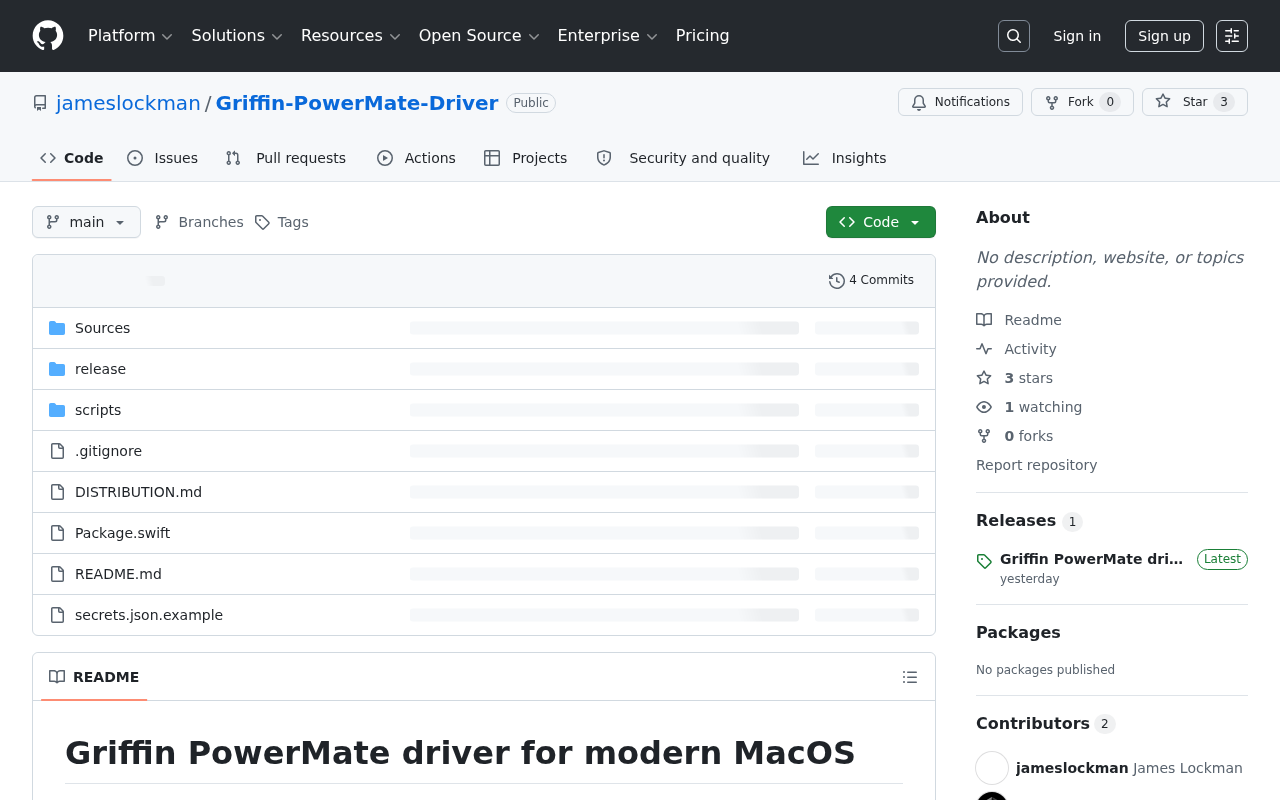Open the Packages heading link
Viewport: 1280px width, 800px height.
pyautogui.click(x=1018, y=633)
